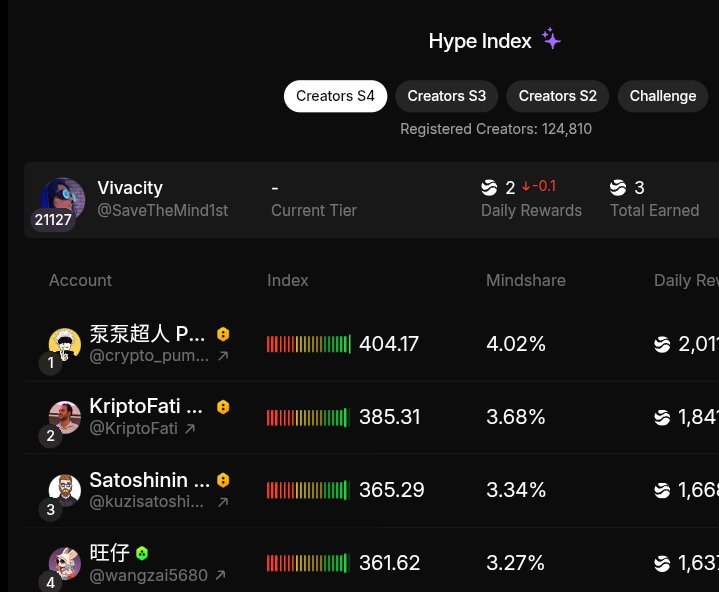The width and height of the screenshot is (719, 592).
Task: Open 旺仔's avatar thumbnail
Action: pyautogui.click(x=65, y=564)
